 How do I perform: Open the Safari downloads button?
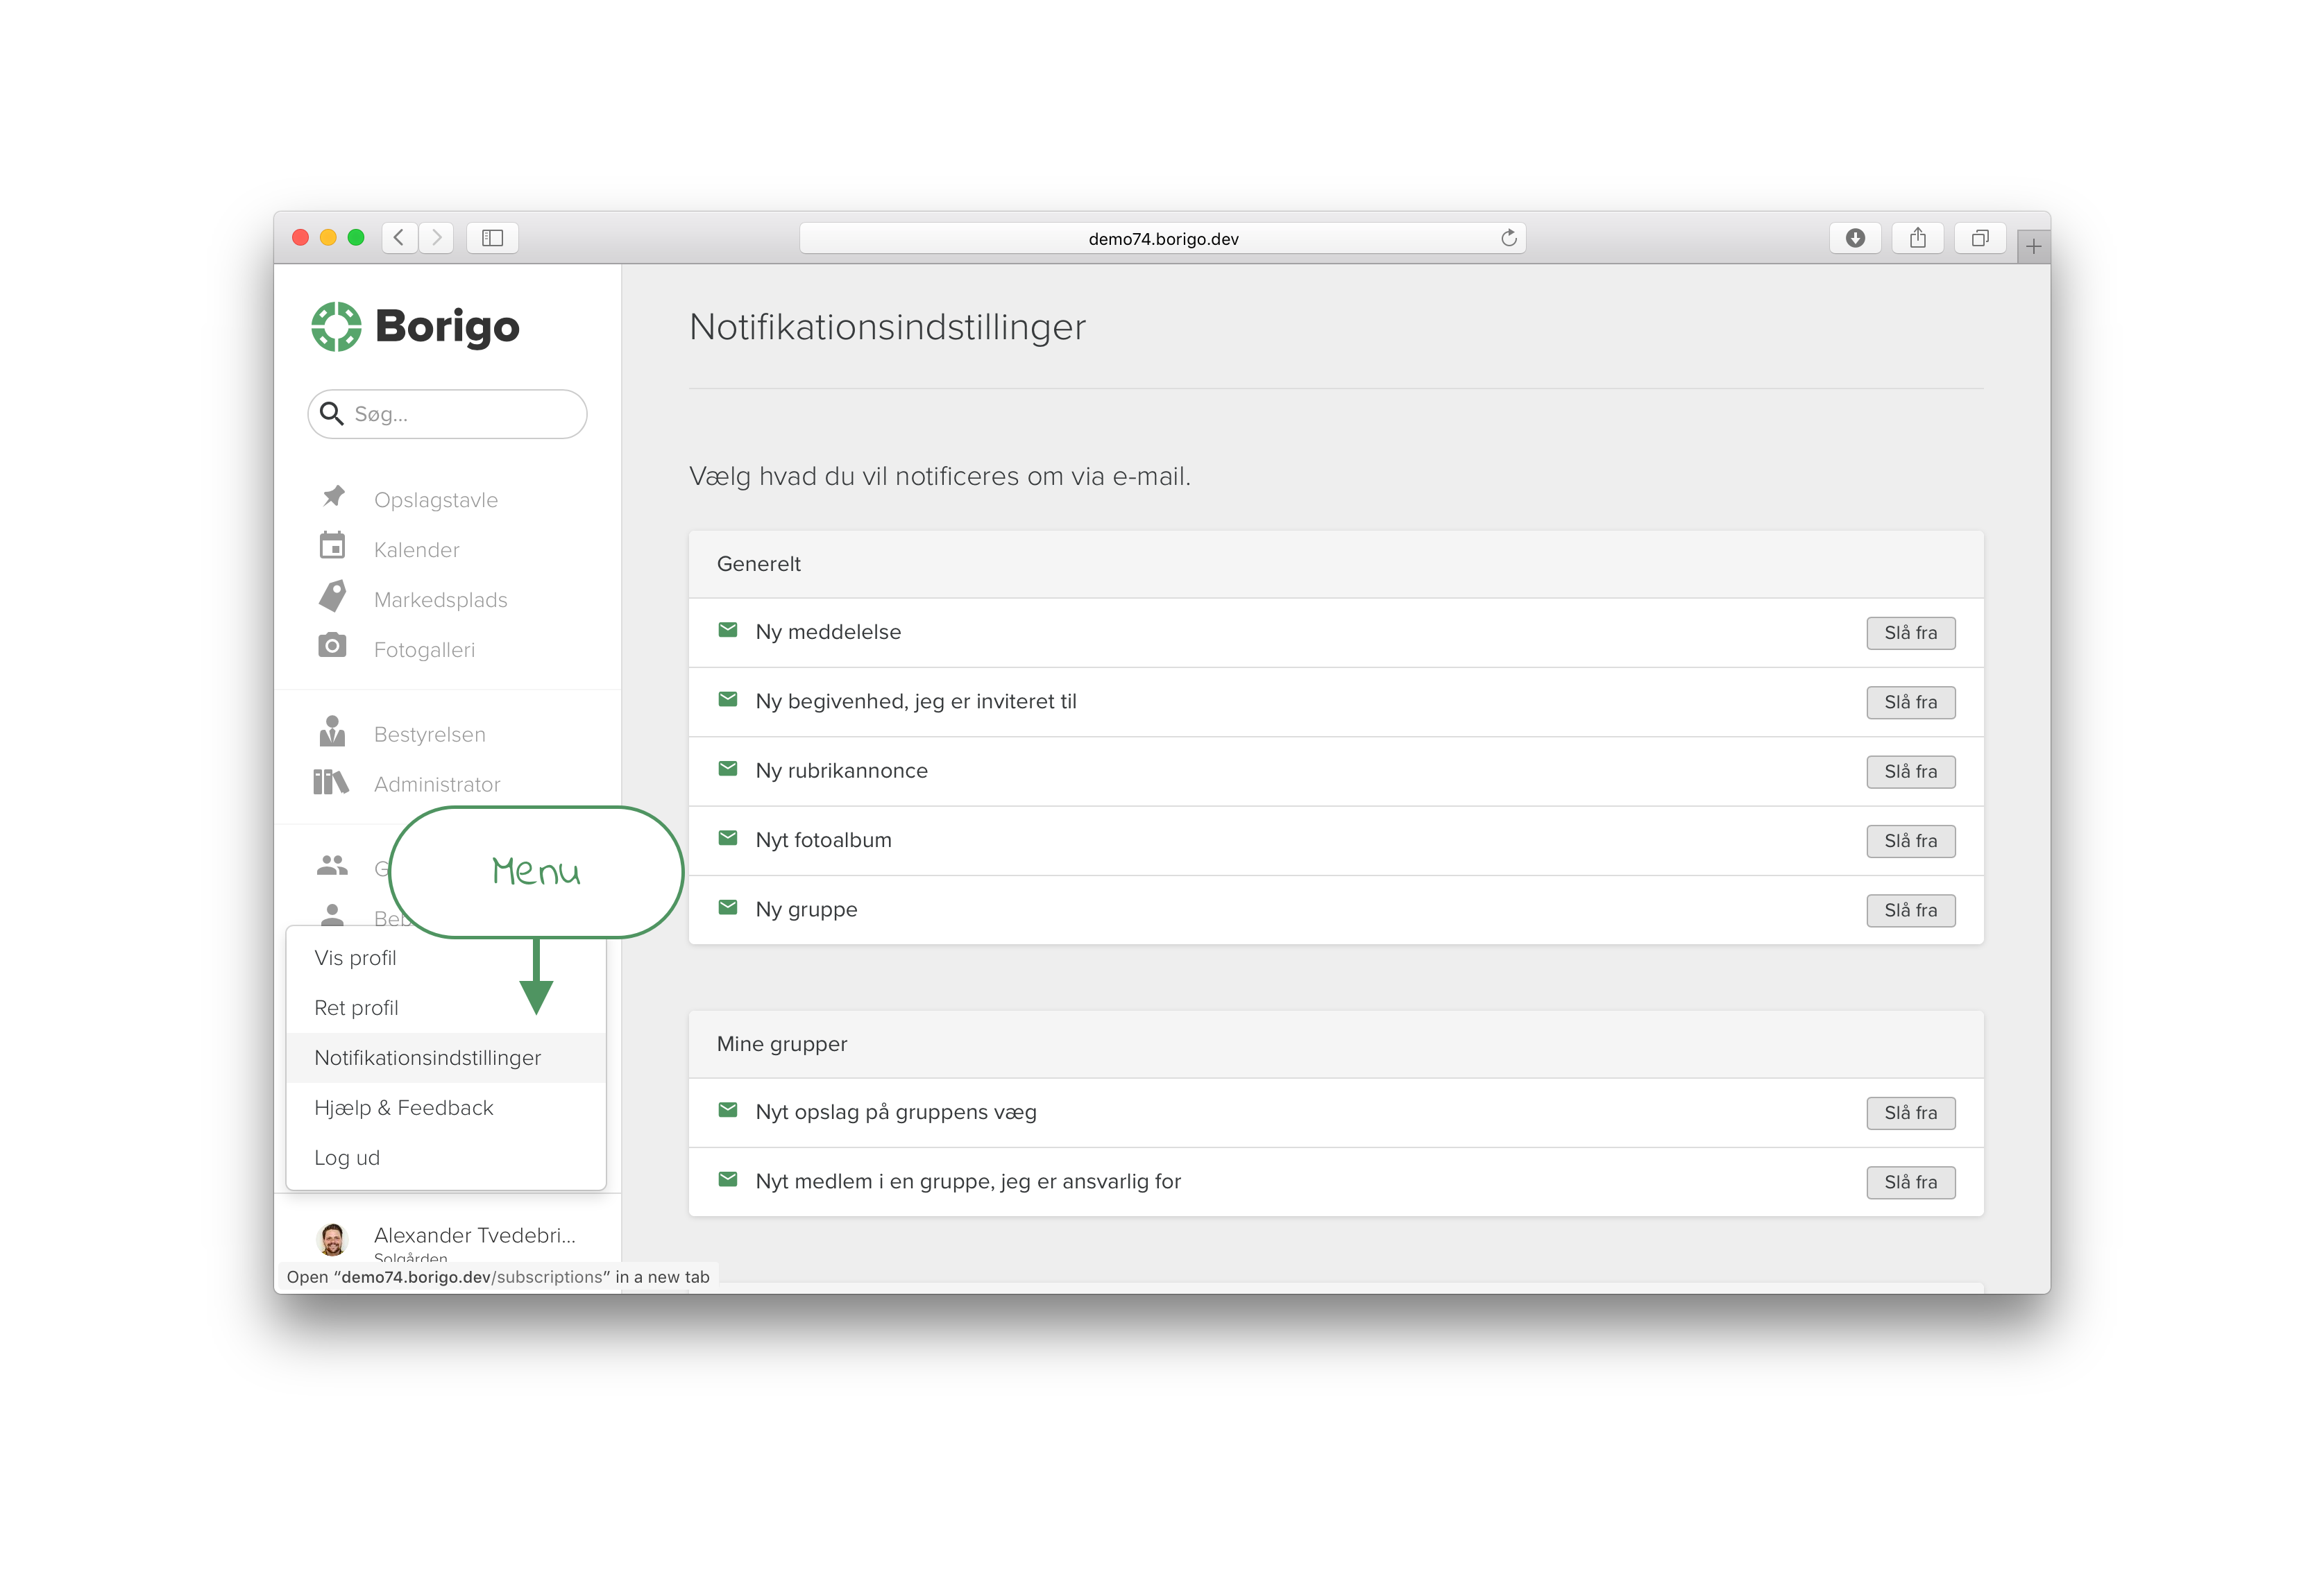point(1855,238)
